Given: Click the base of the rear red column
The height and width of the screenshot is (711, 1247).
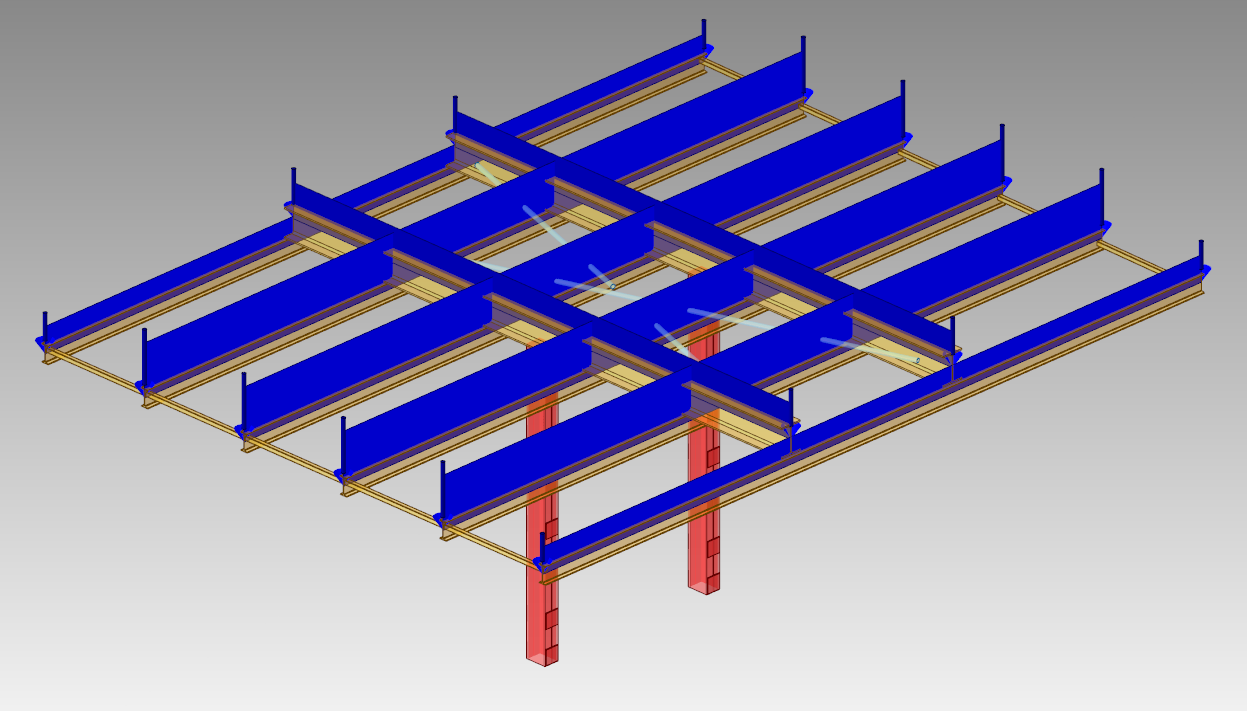Looking at the screenshot, I should click(702, 587).
